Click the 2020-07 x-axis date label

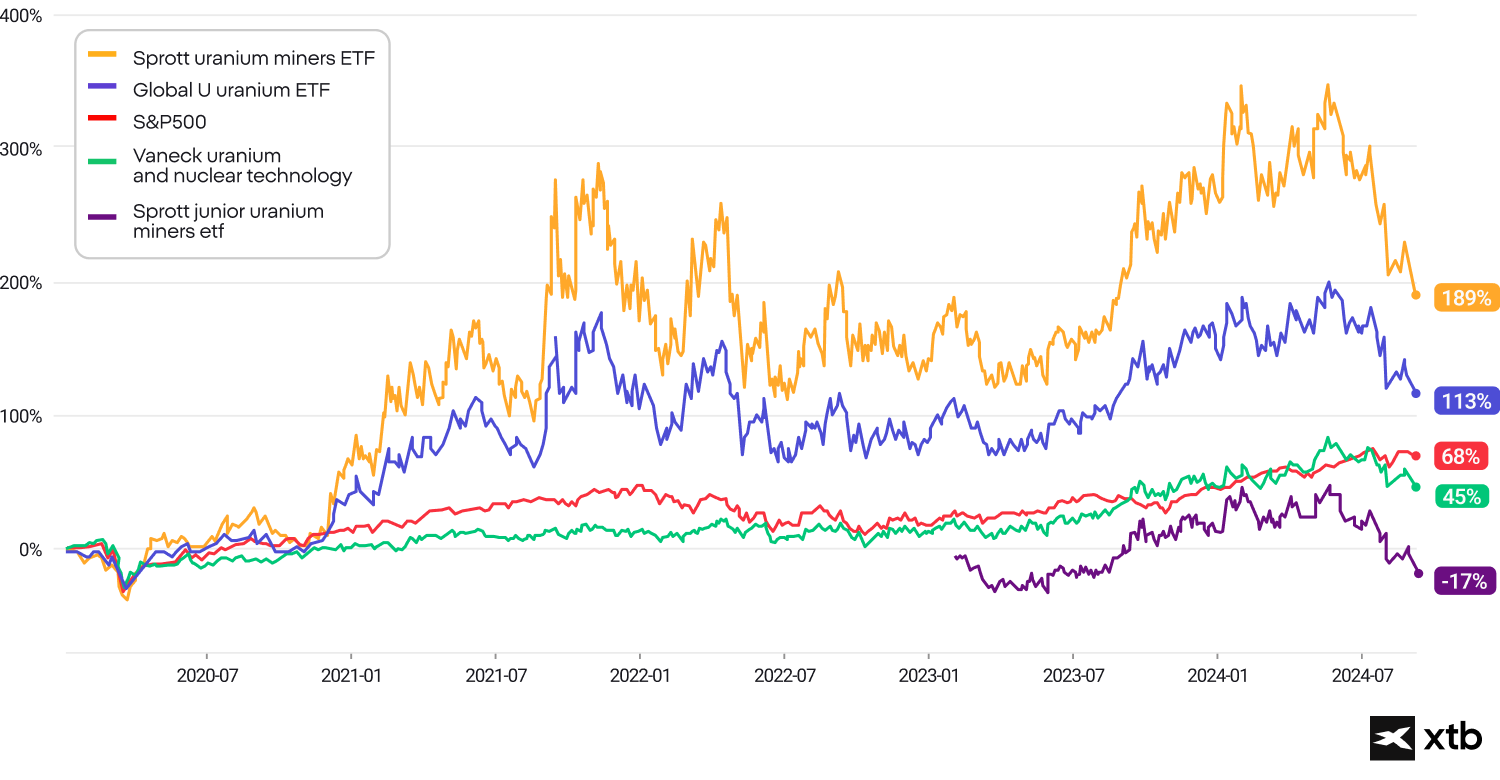click(x=206, y=675)
